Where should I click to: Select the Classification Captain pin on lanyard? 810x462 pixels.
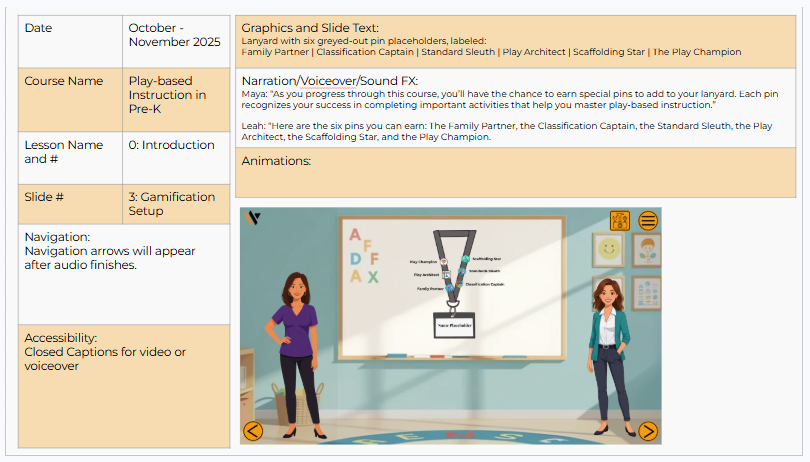(459, 284)
